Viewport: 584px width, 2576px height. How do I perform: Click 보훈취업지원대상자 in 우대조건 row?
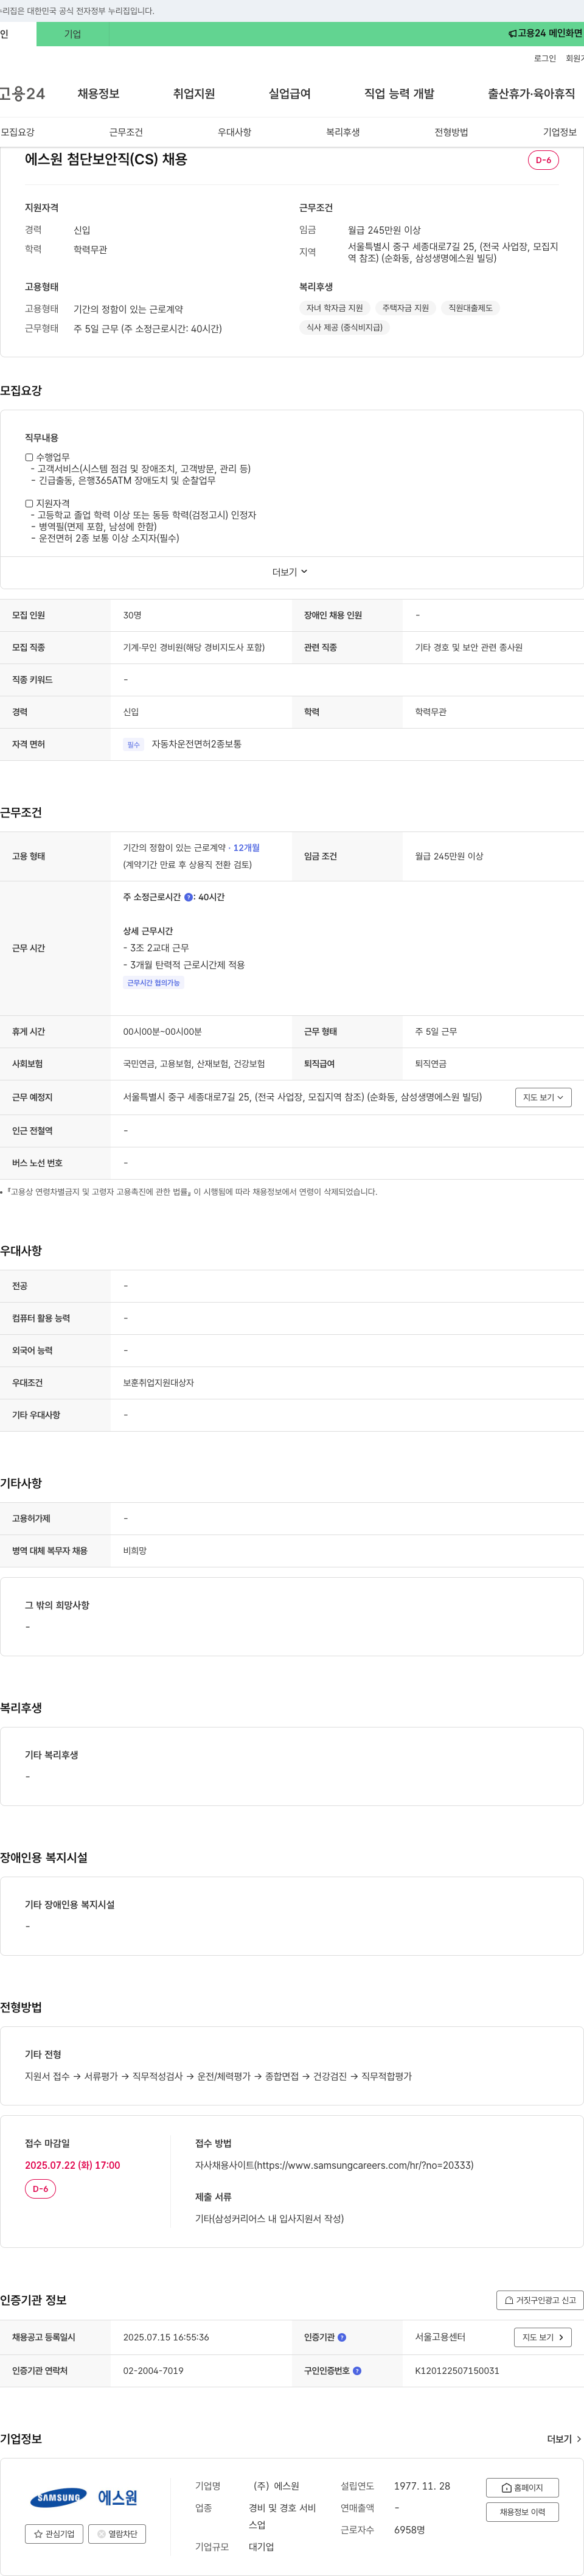[158, 1383]
